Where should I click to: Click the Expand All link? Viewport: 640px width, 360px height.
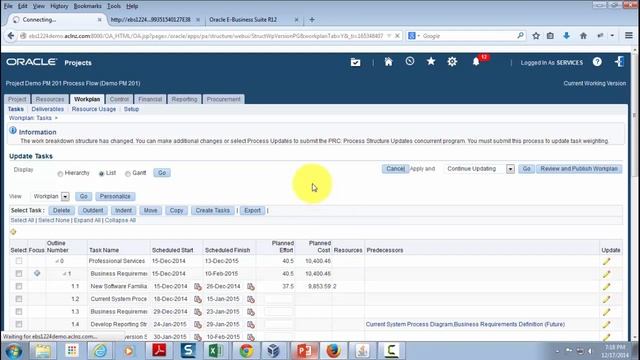(87, 220)
